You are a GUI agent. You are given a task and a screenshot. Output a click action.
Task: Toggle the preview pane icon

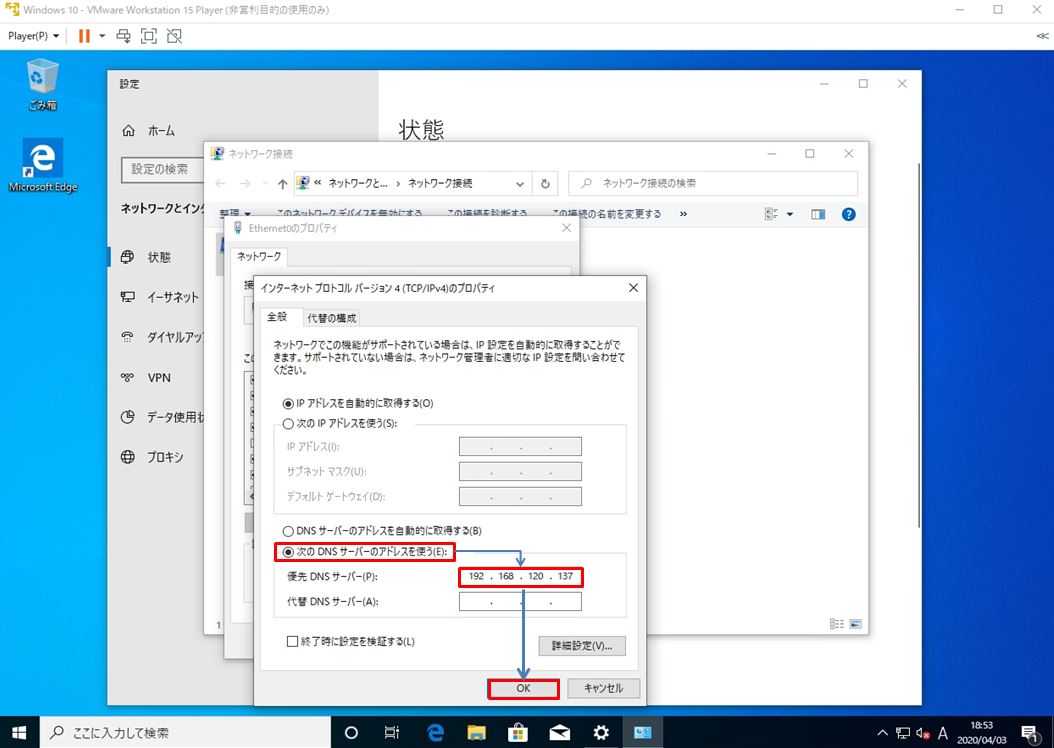(818, 214)
